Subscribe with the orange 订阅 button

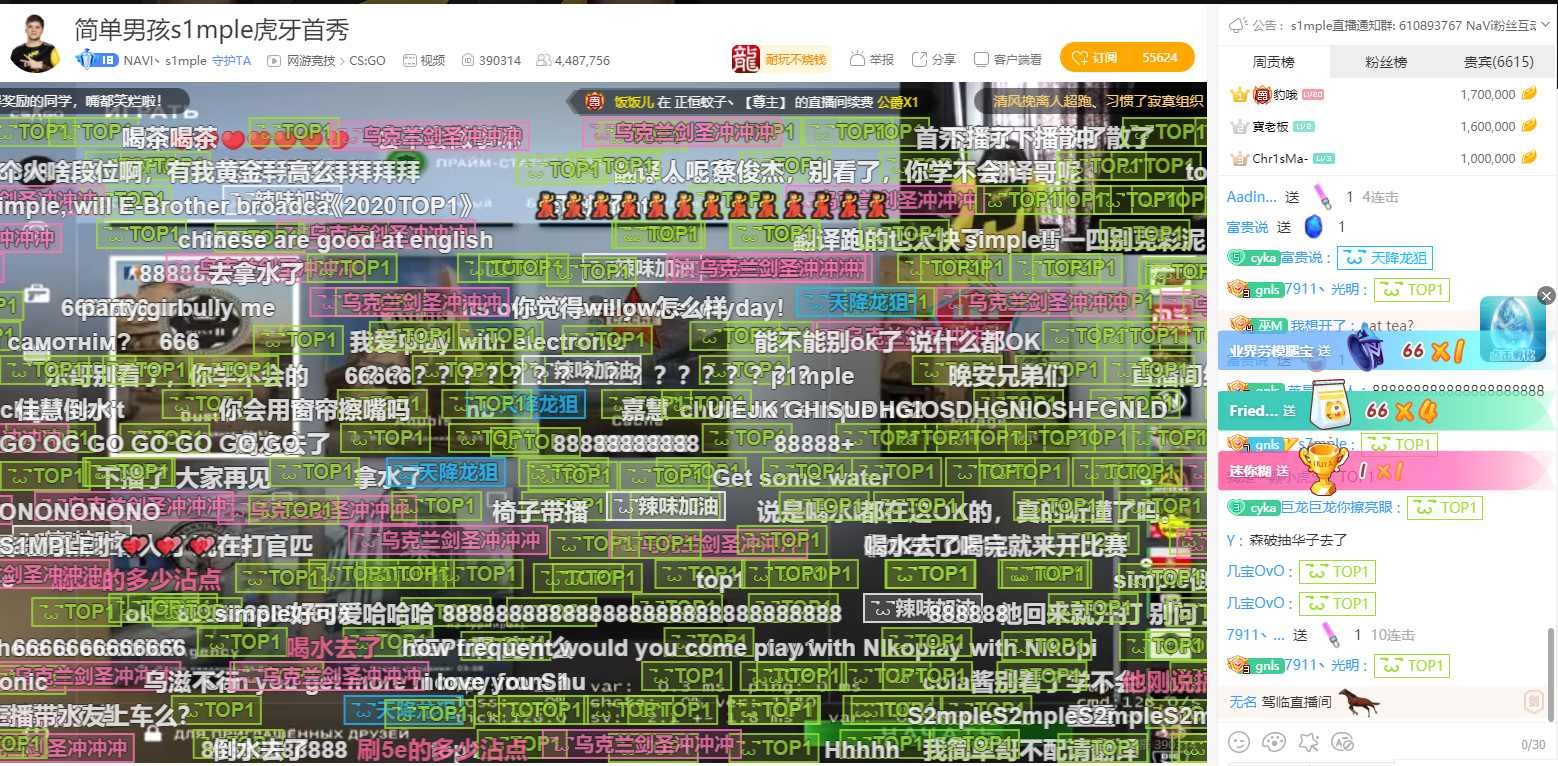click(1095, 58)
